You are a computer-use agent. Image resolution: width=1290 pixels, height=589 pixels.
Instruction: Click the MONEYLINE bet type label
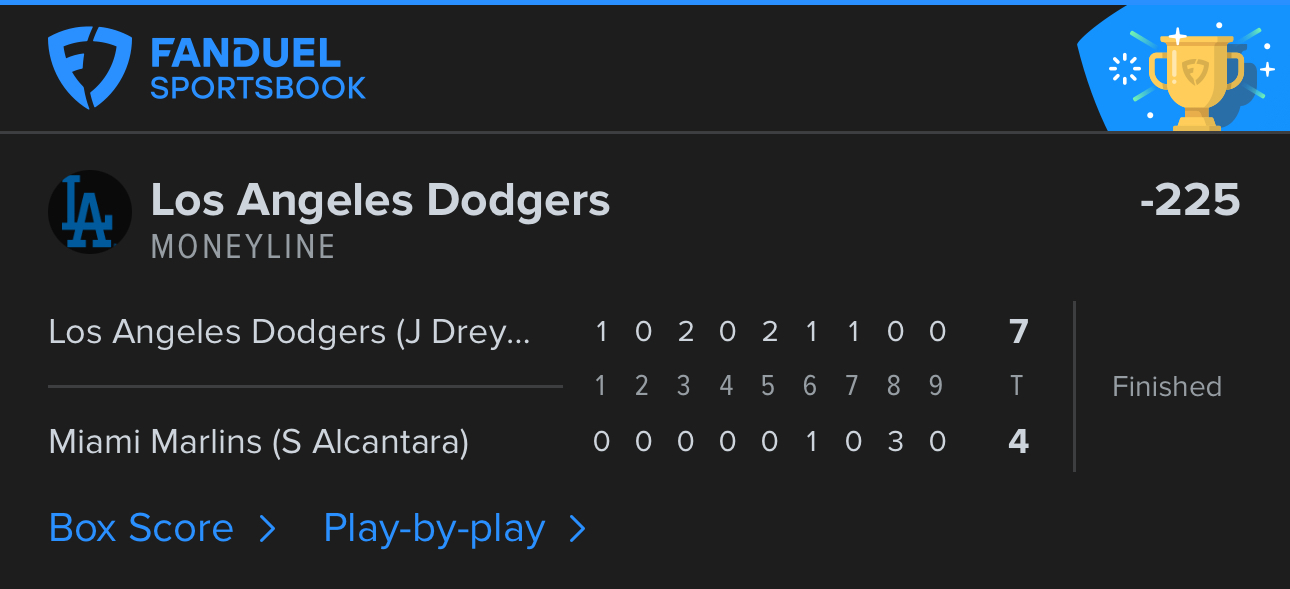click(243, 247)
